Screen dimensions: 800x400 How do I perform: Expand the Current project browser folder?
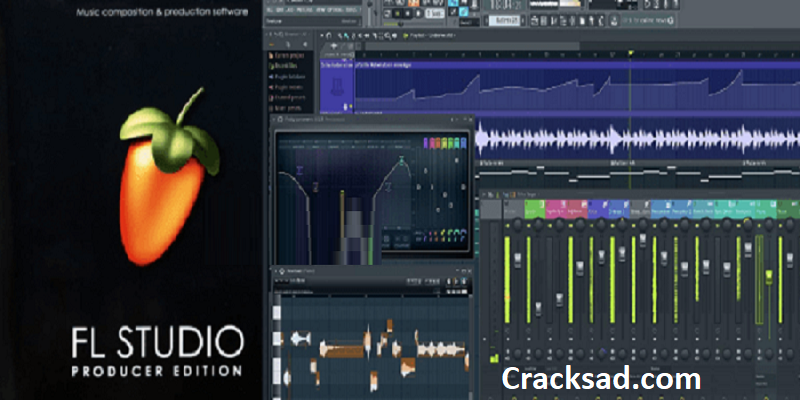pos(286,55)
